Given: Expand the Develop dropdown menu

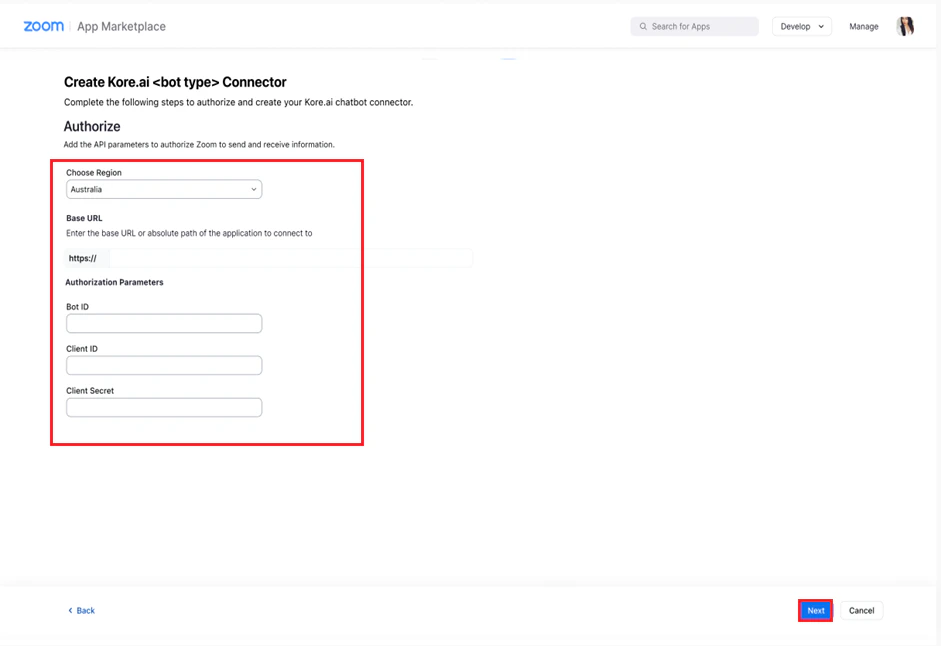Looking at the screenshot, I should (802, 26).
